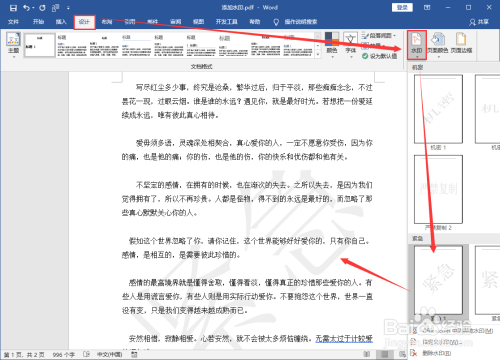Open the 开发工具 ribbon tab

226,22
